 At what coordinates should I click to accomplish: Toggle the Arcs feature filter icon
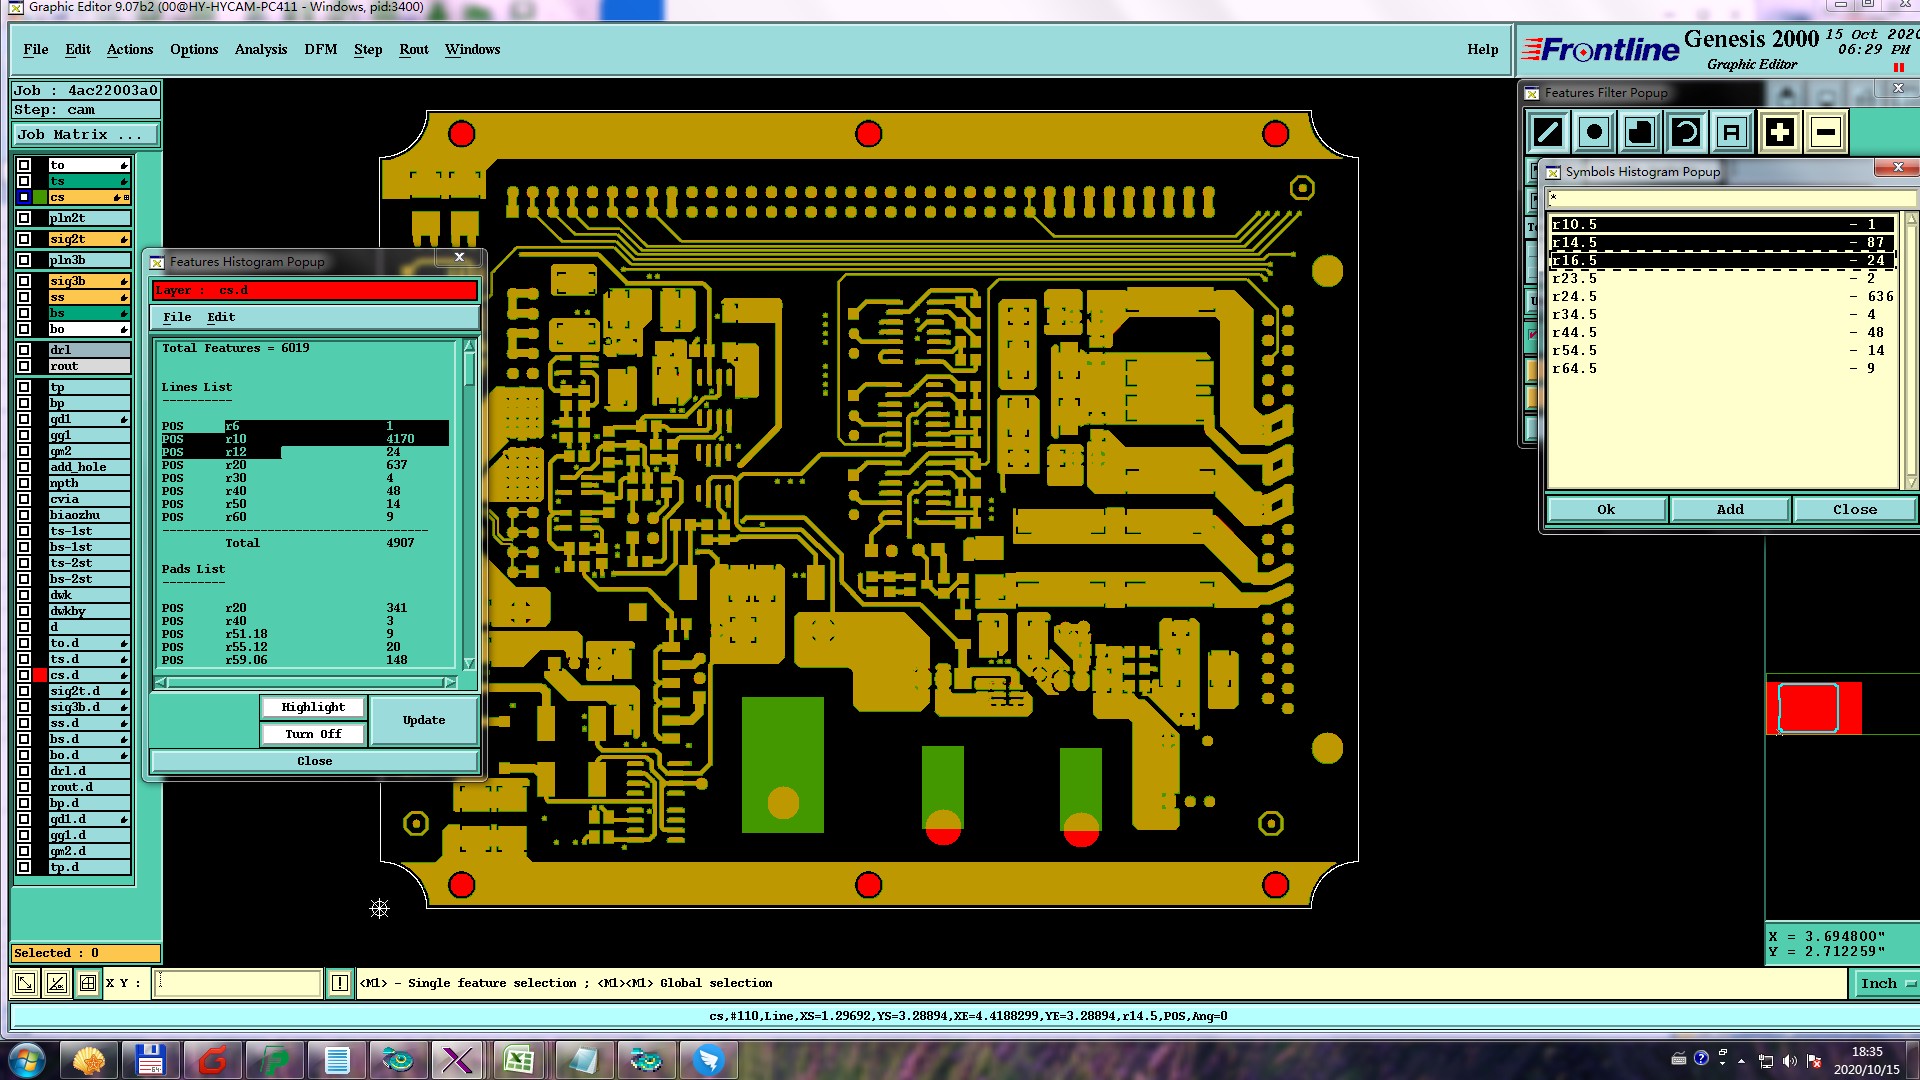[x=1686, y=132]
